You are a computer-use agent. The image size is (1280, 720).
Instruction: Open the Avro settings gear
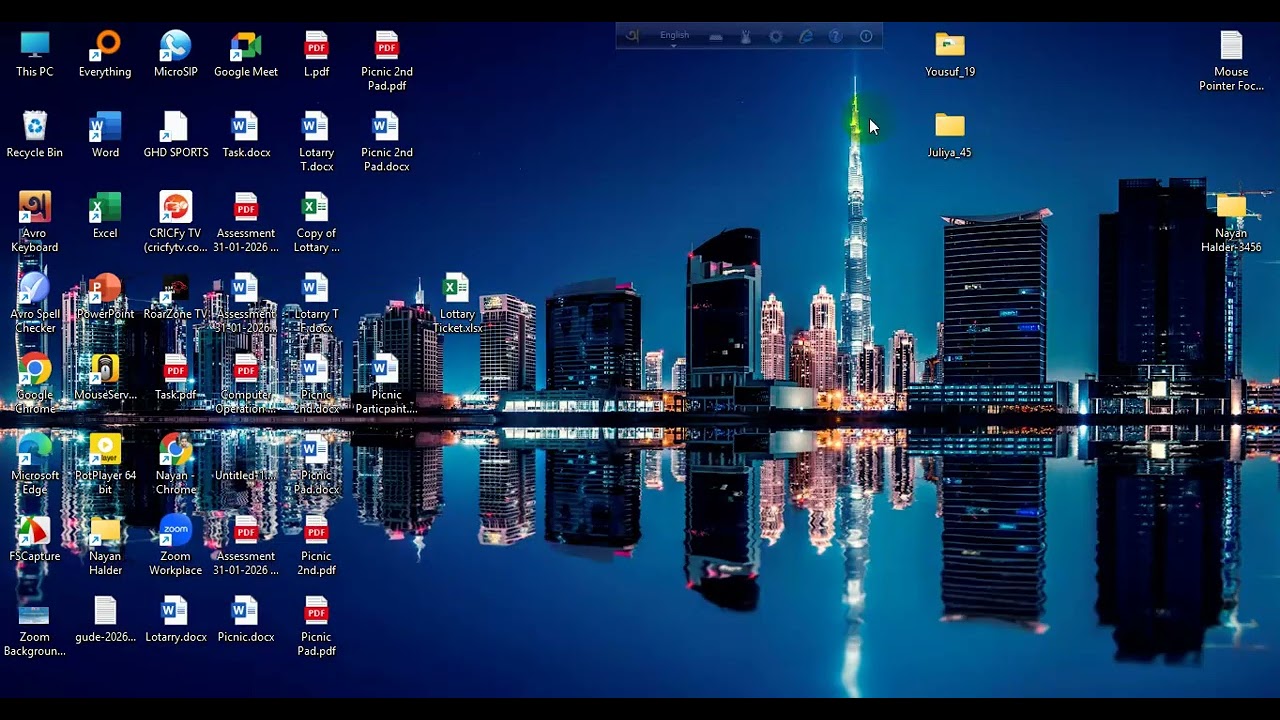776,36
